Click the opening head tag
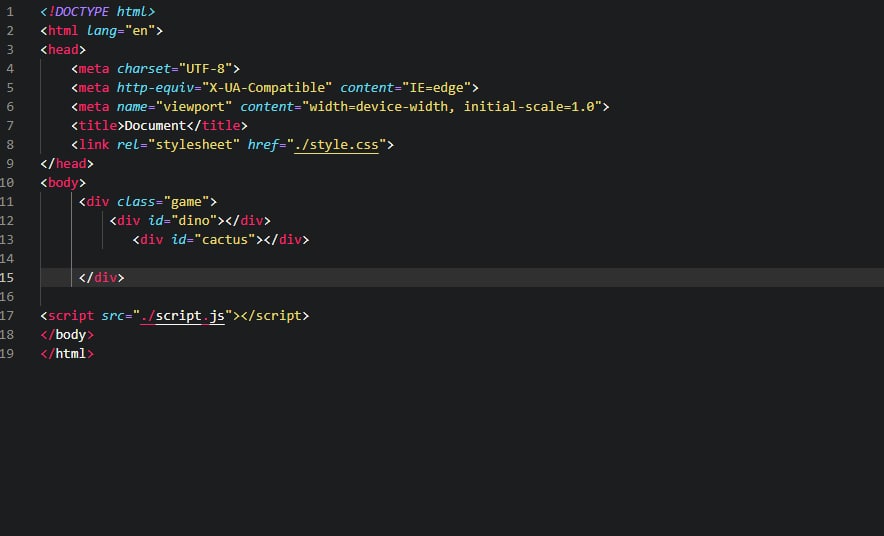Screen dimensions: 884x536 click(x=63, y=50)
